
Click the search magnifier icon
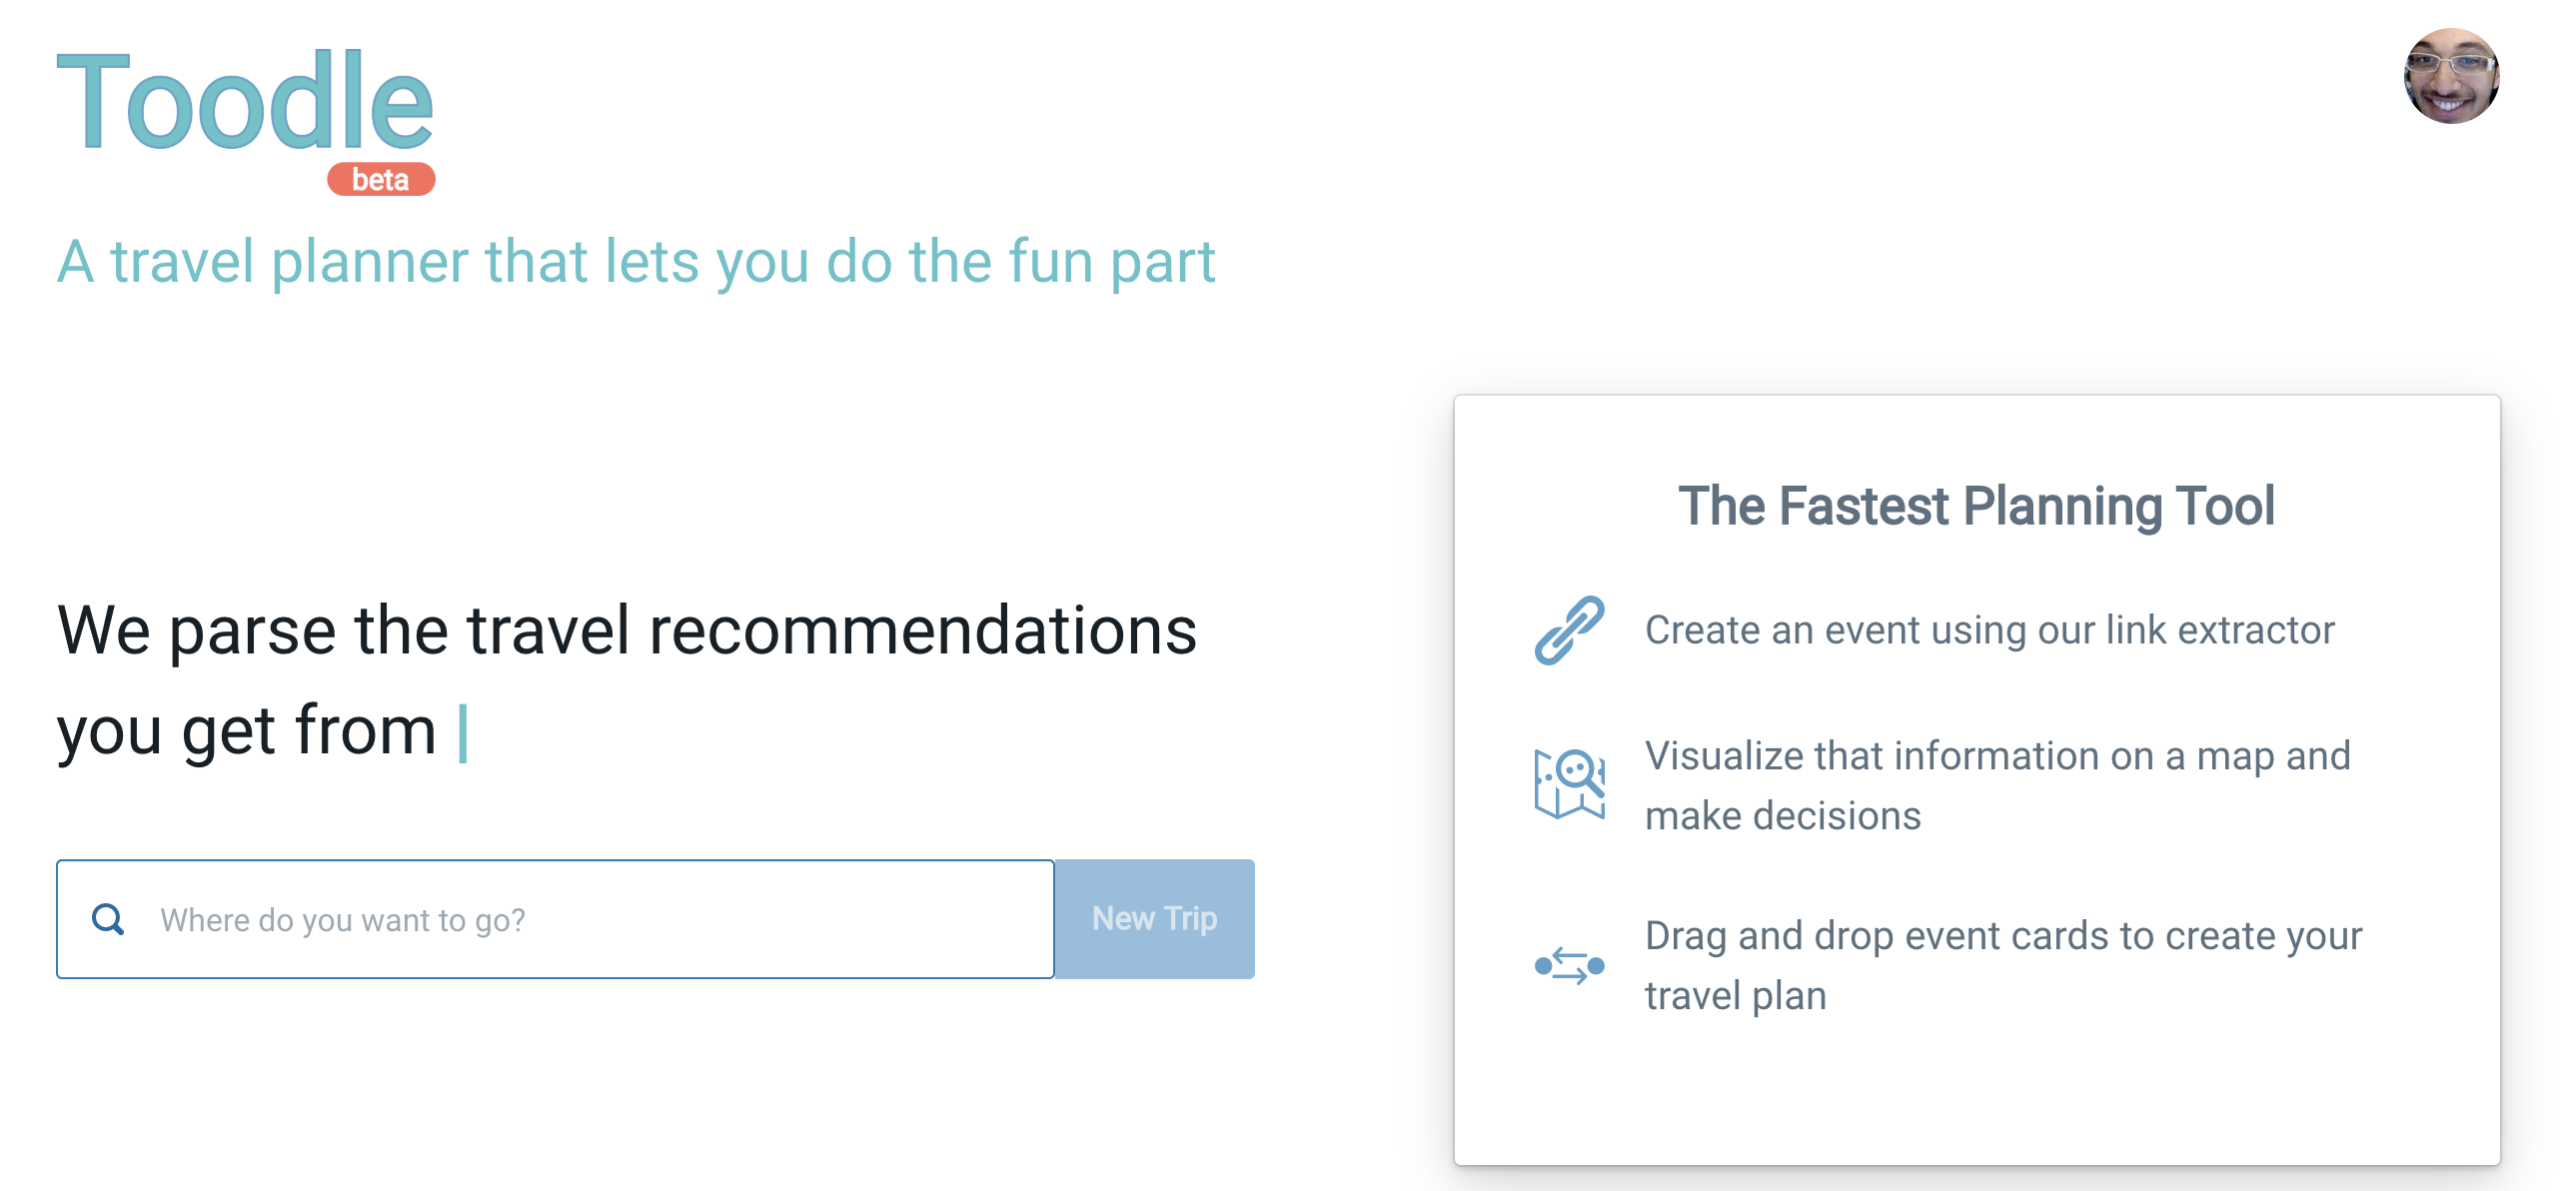[x=108, y=919]
